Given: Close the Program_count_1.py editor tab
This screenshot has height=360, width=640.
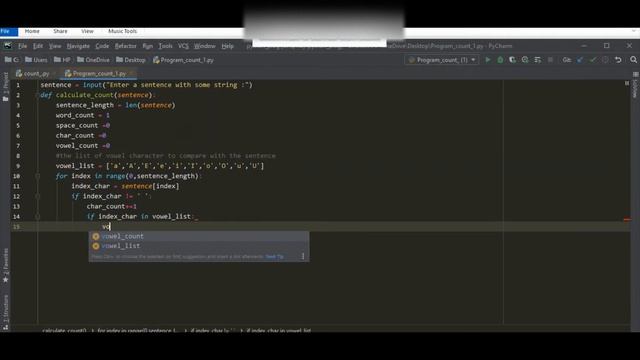Looking at the screenshot, I should click(131, 73).
